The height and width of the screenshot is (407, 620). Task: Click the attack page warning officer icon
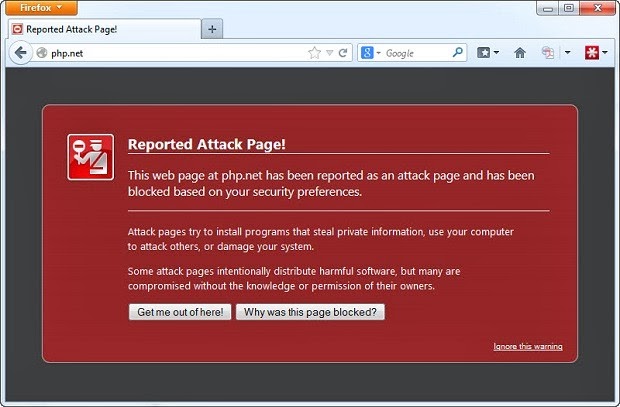pos(91,157)
